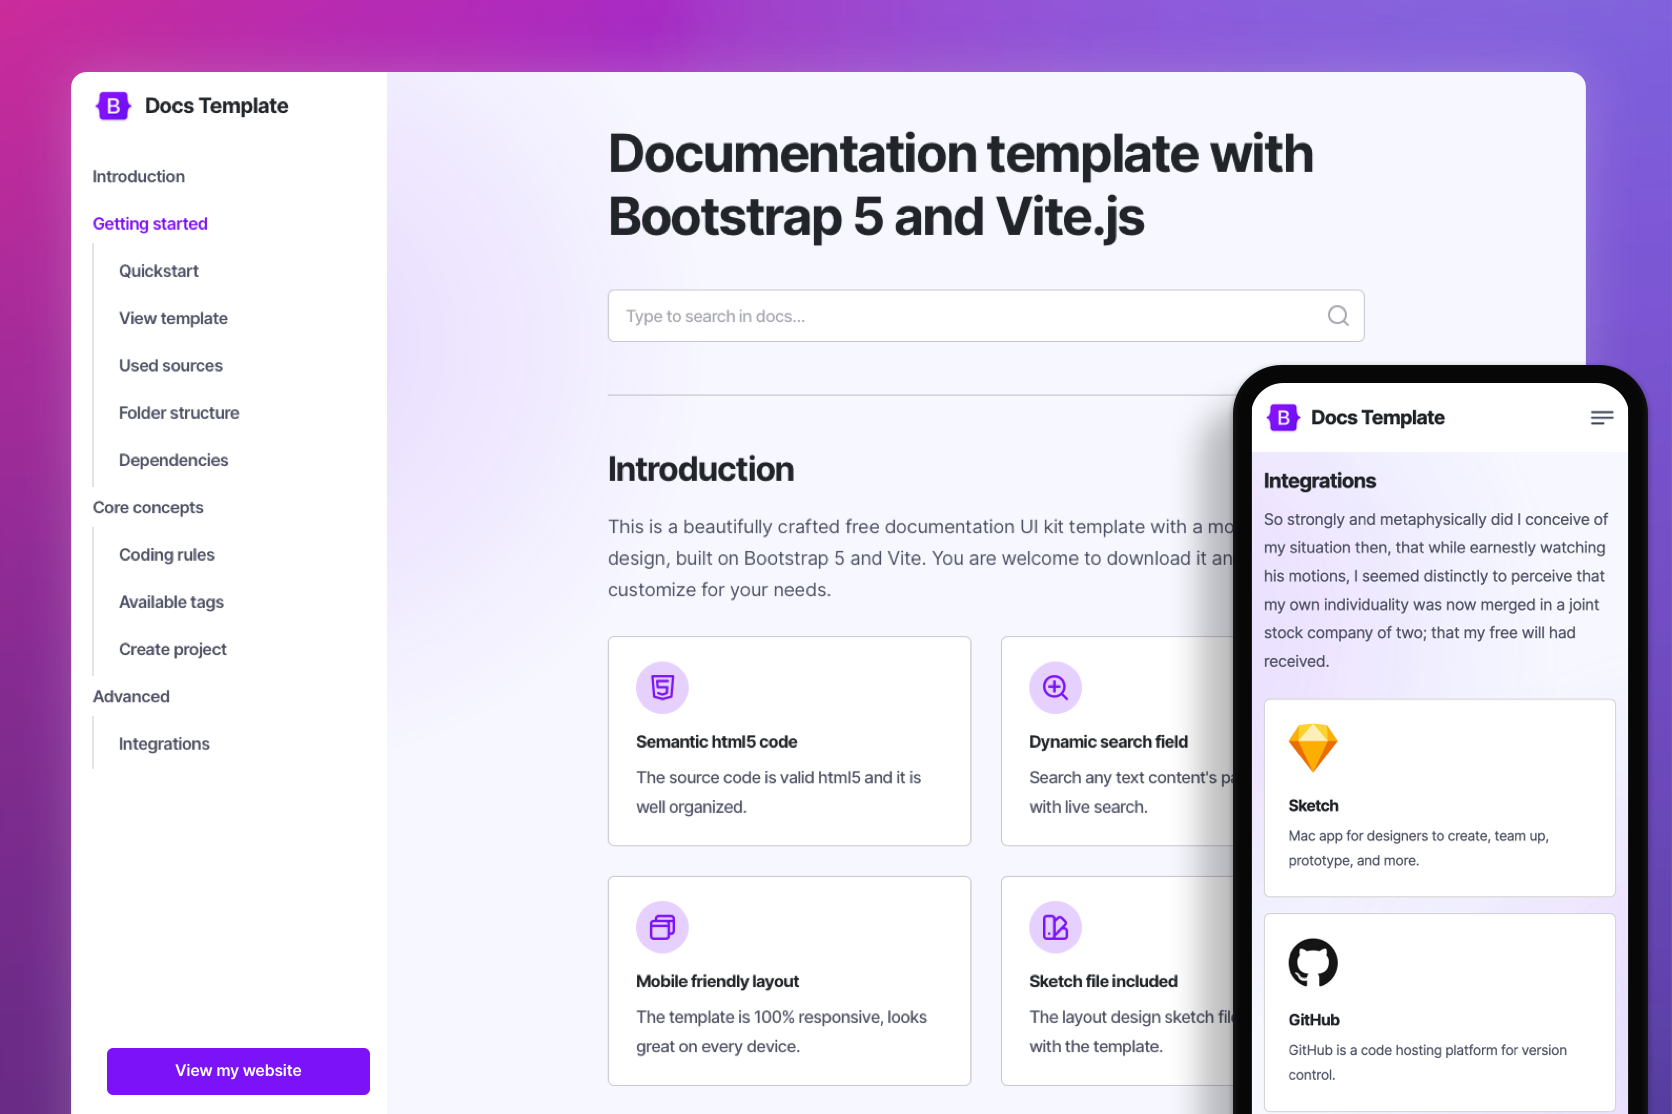Image resolution: width=1672 pixels, height=1114 pixels.
Task: Click the Docs Template B logo in sidebar
Action: click(112, 105)
